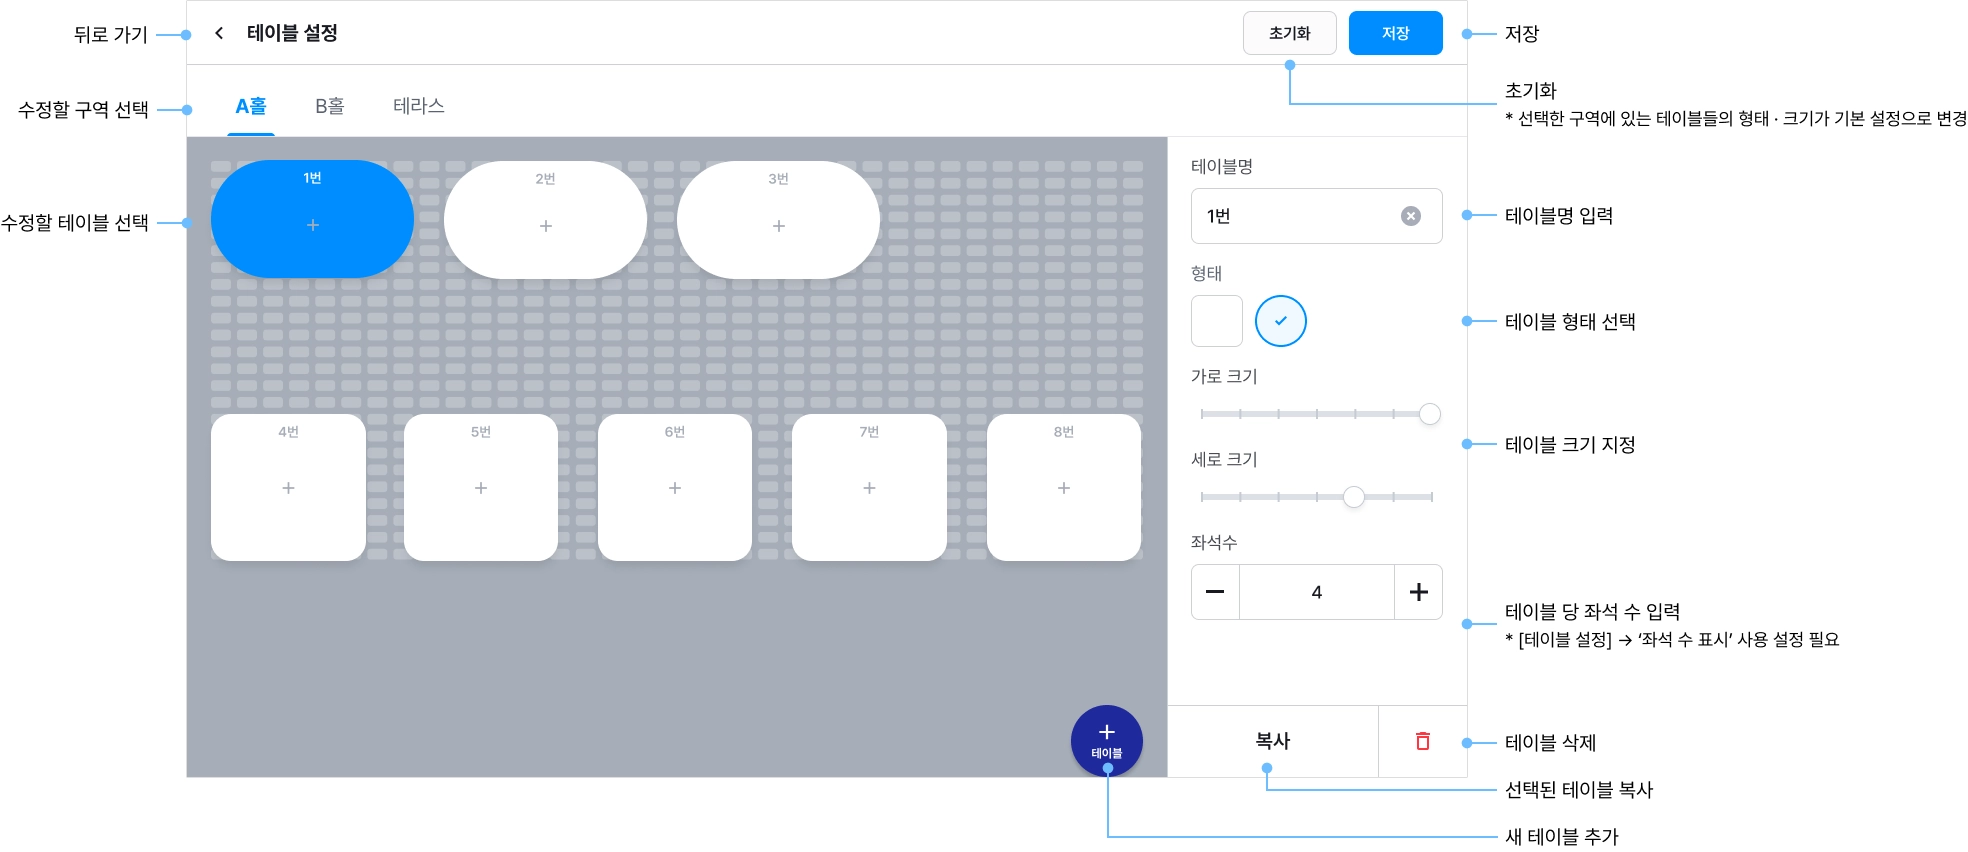This screenshot has width=1968, height=852.
Task: Click the plus icon inside 7번 table
Action: pyautogui.click(x=869, y=488)
